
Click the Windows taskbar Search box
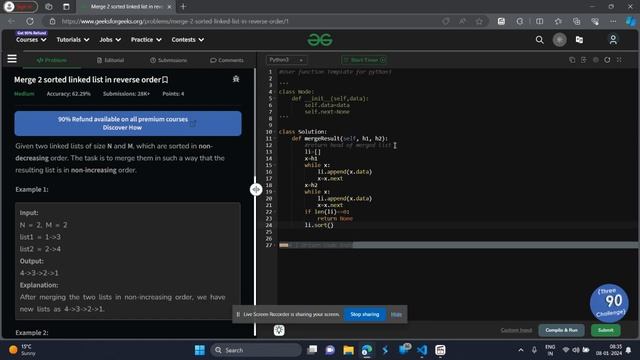(x=256, y=350)
